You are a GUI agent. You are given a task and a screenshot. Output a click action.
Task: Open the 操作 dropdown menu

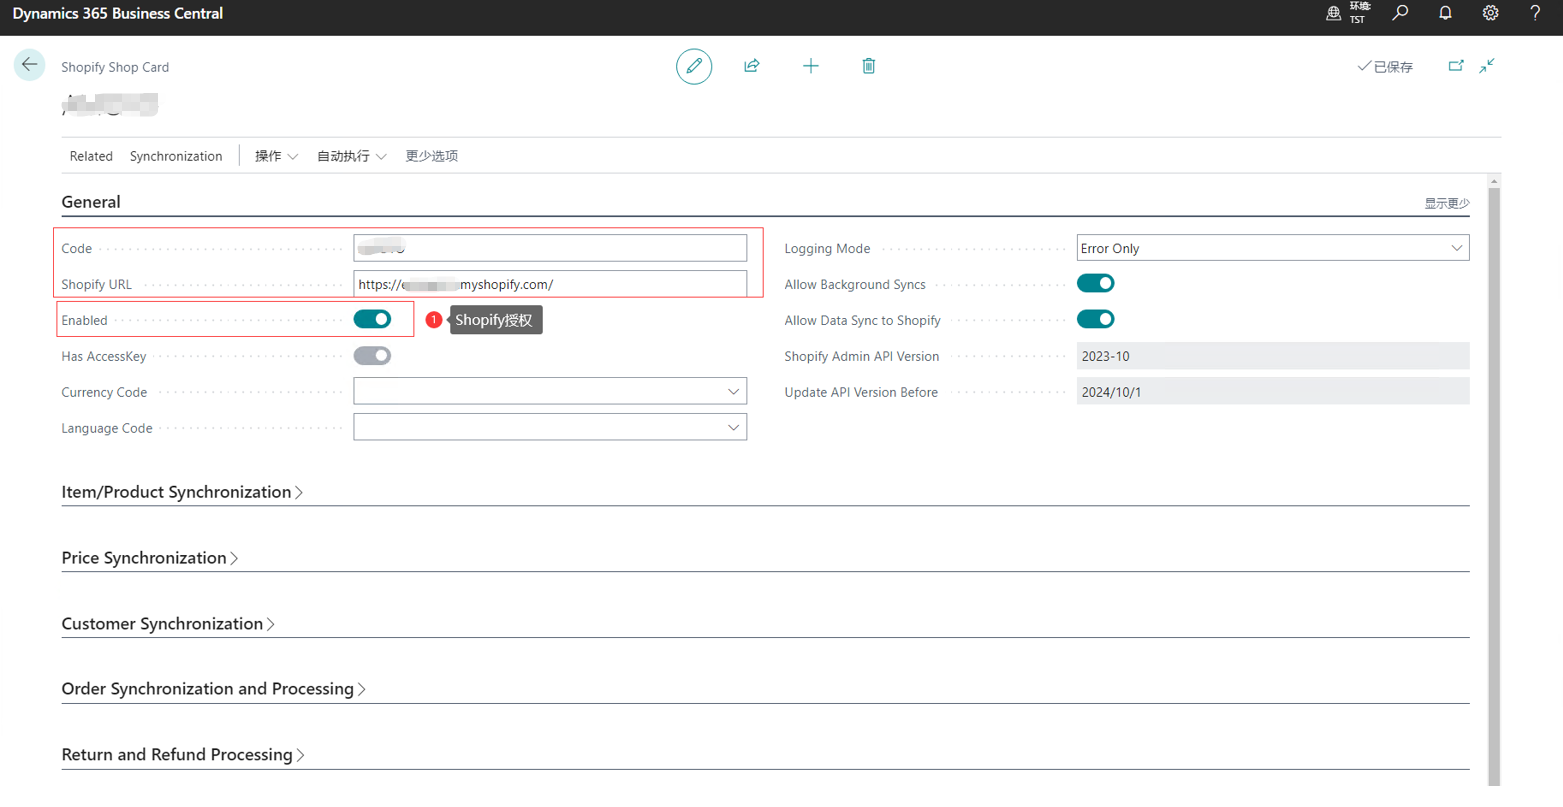[x=276, y=156]
